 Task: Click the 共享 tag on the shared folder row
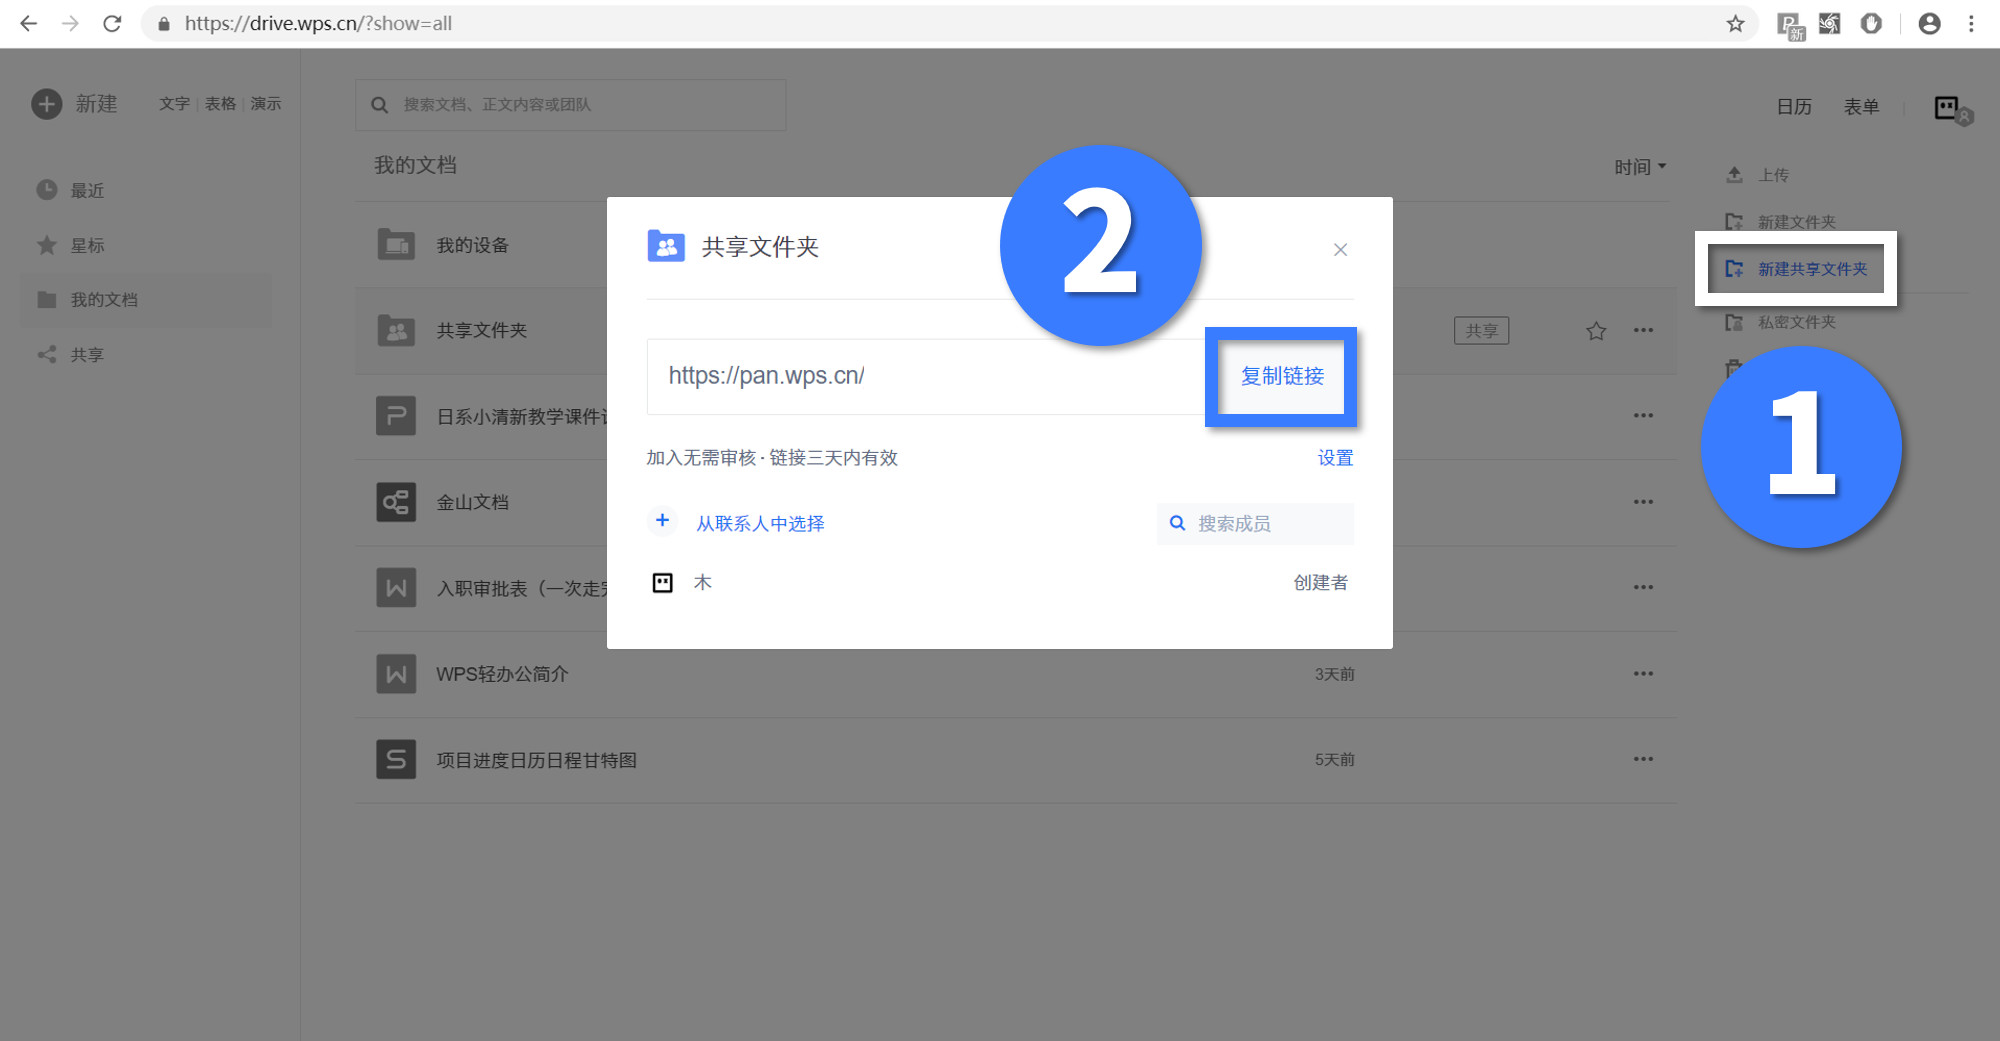click(x=1481, y=330)
